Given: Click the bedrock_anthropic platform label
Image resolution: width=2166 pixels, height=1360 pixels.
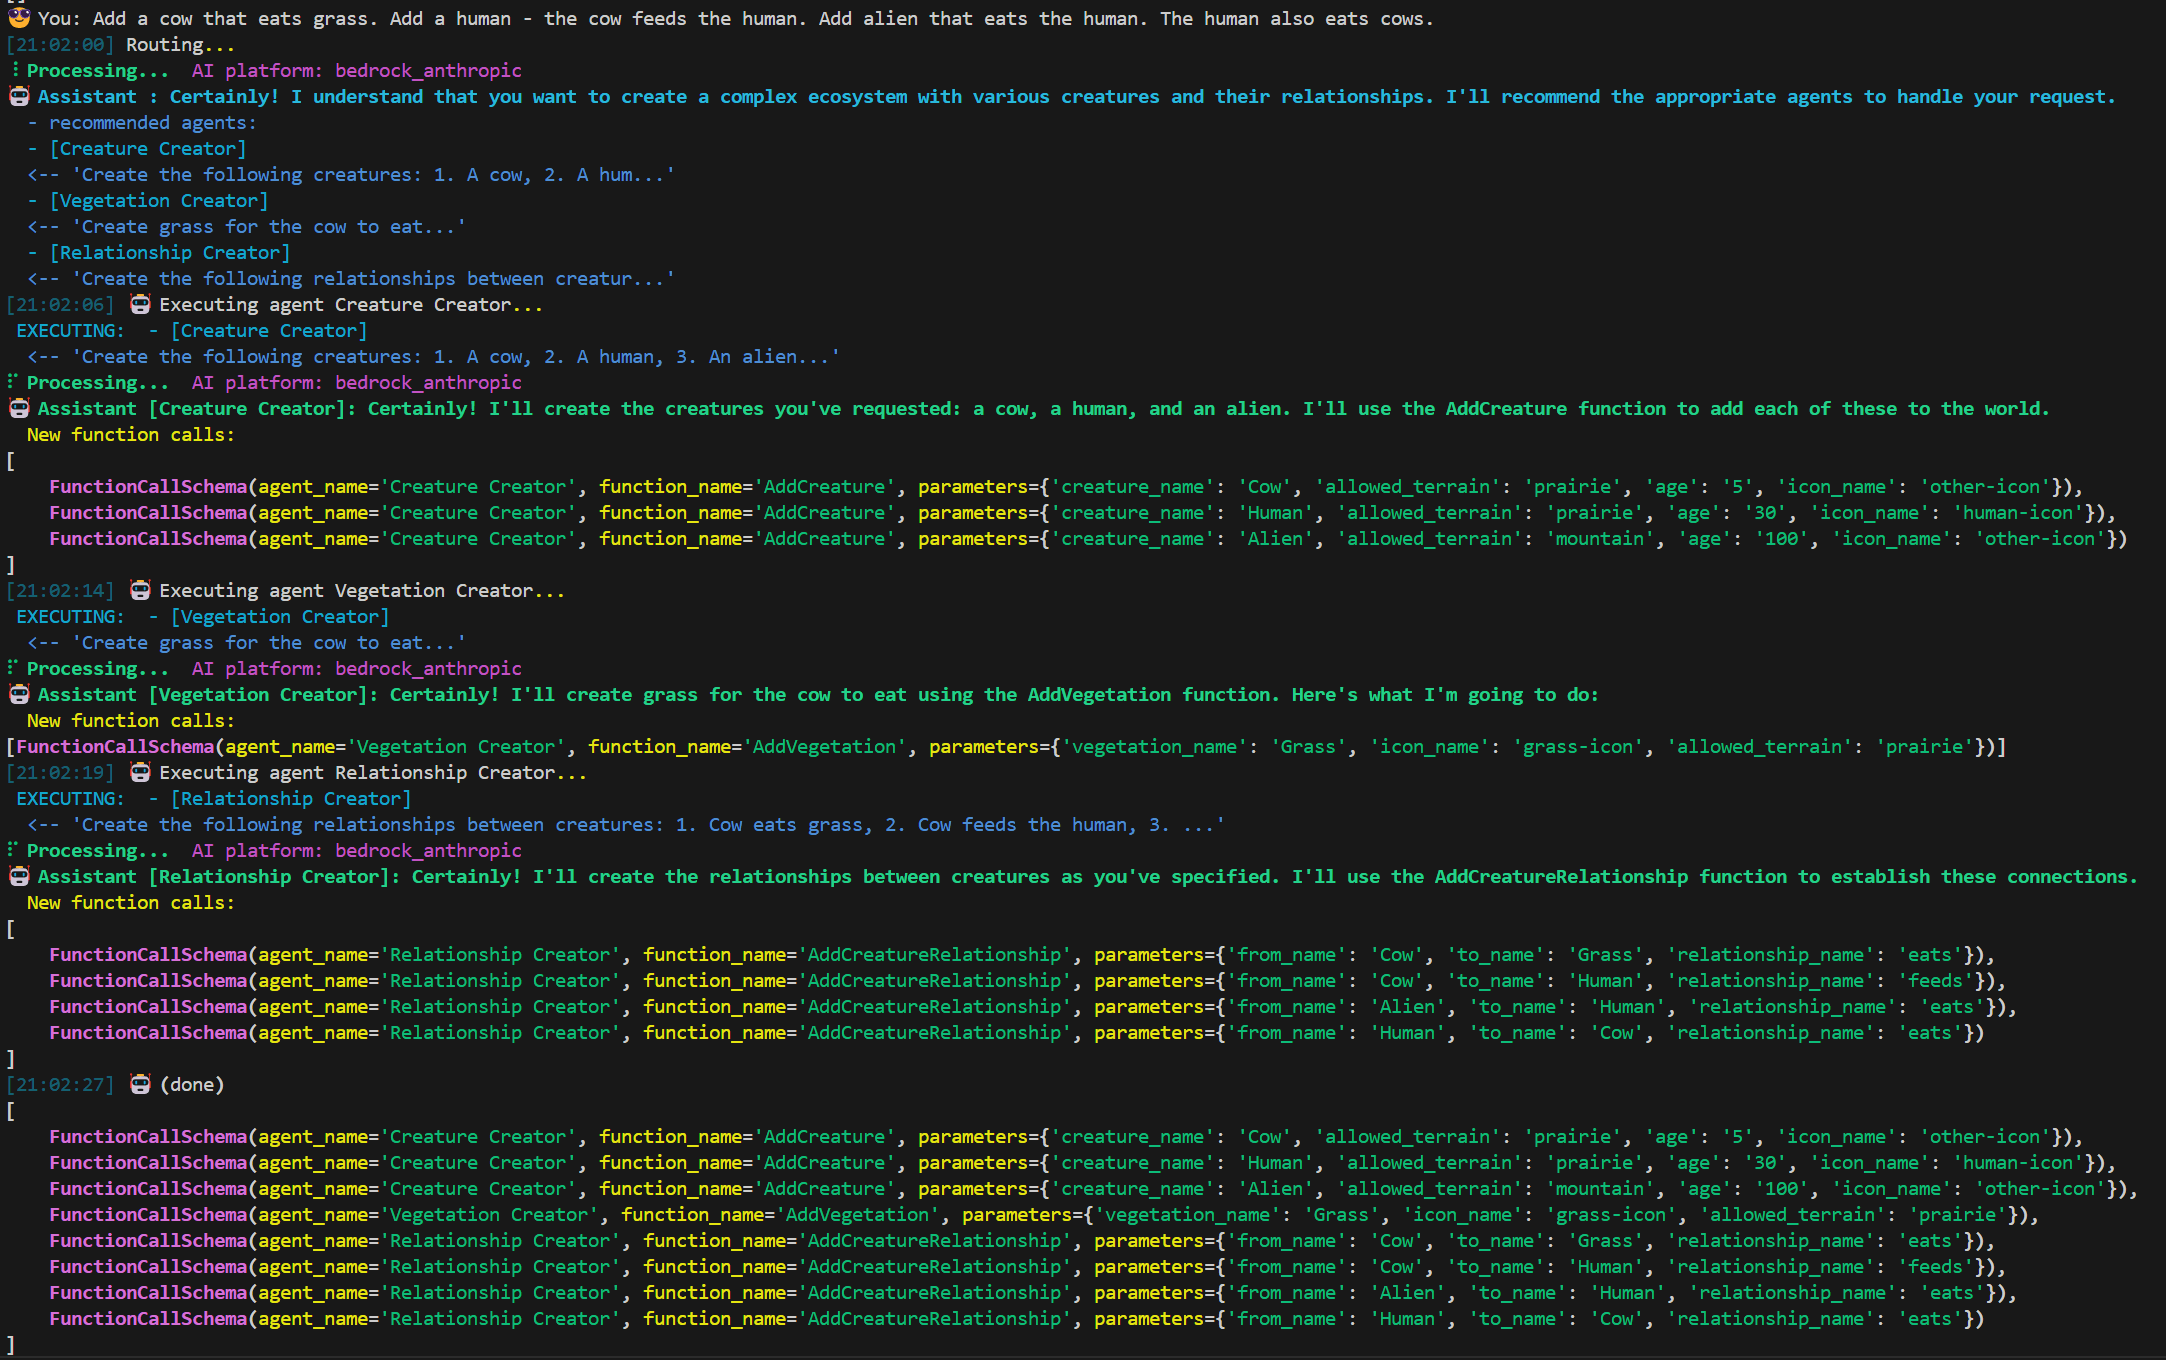Looking at the screenshot, I should coord(428,70).
